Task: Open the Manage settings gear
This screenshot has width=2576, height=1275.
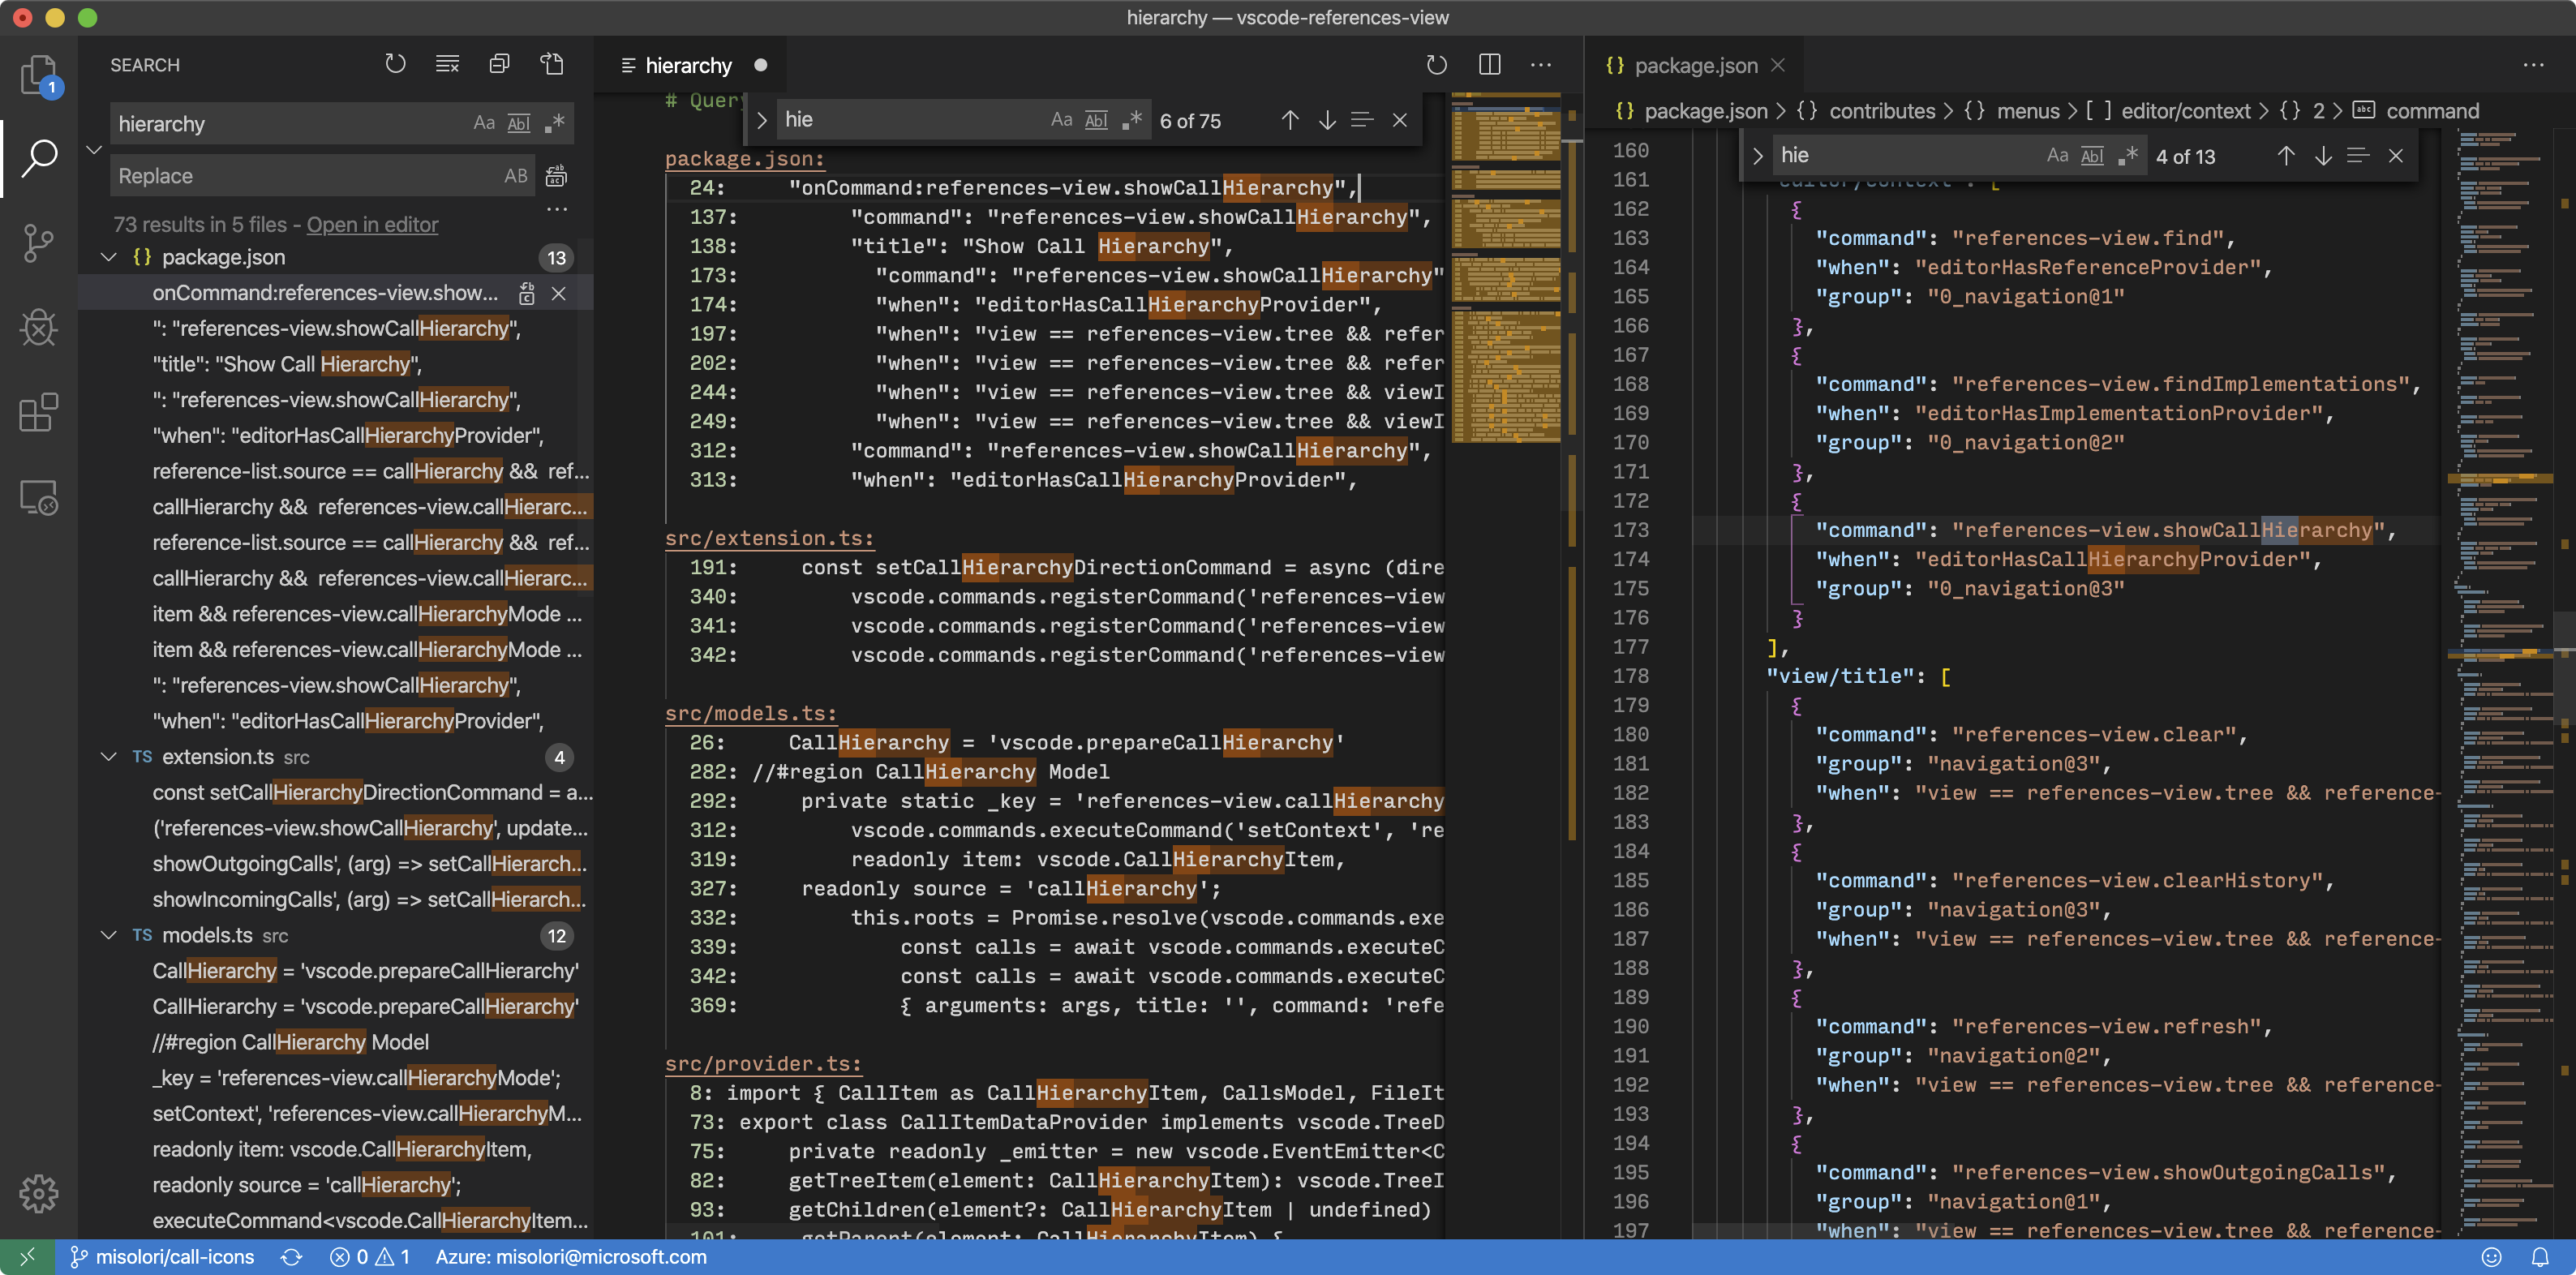Action: [x=39, y=1192]
